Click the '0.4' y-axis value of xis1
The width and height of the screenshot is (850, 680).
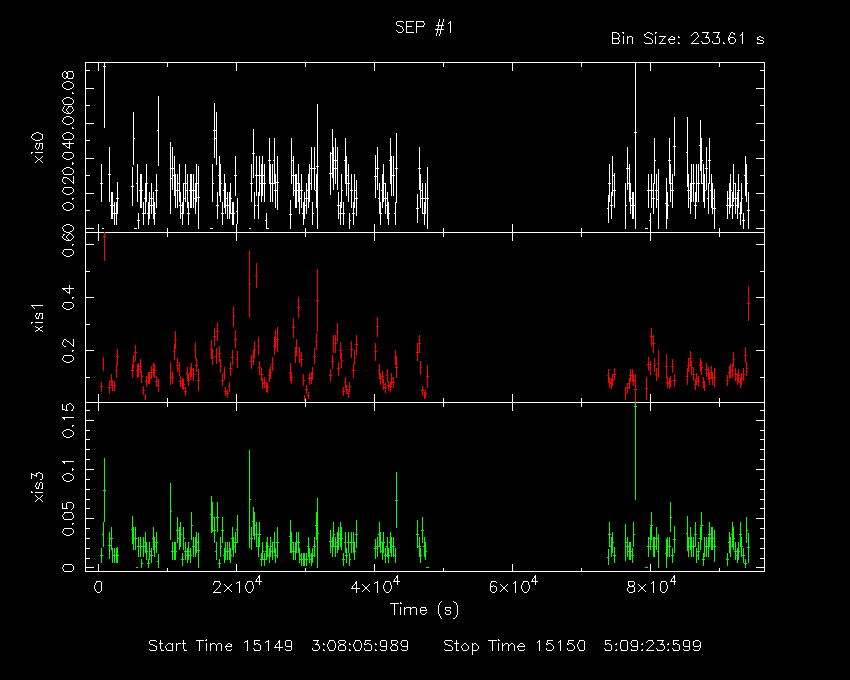[x=69, y=298]
